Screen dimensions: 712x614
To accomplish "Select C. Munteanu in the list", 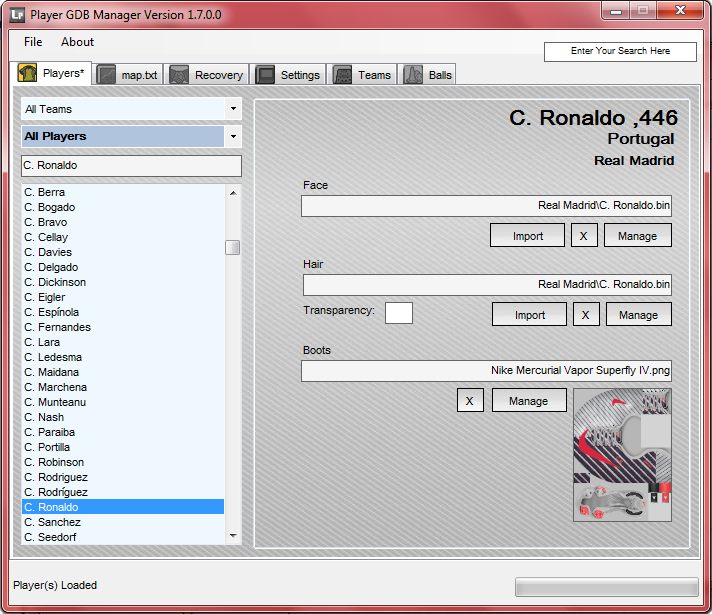I will pos(123,402).
